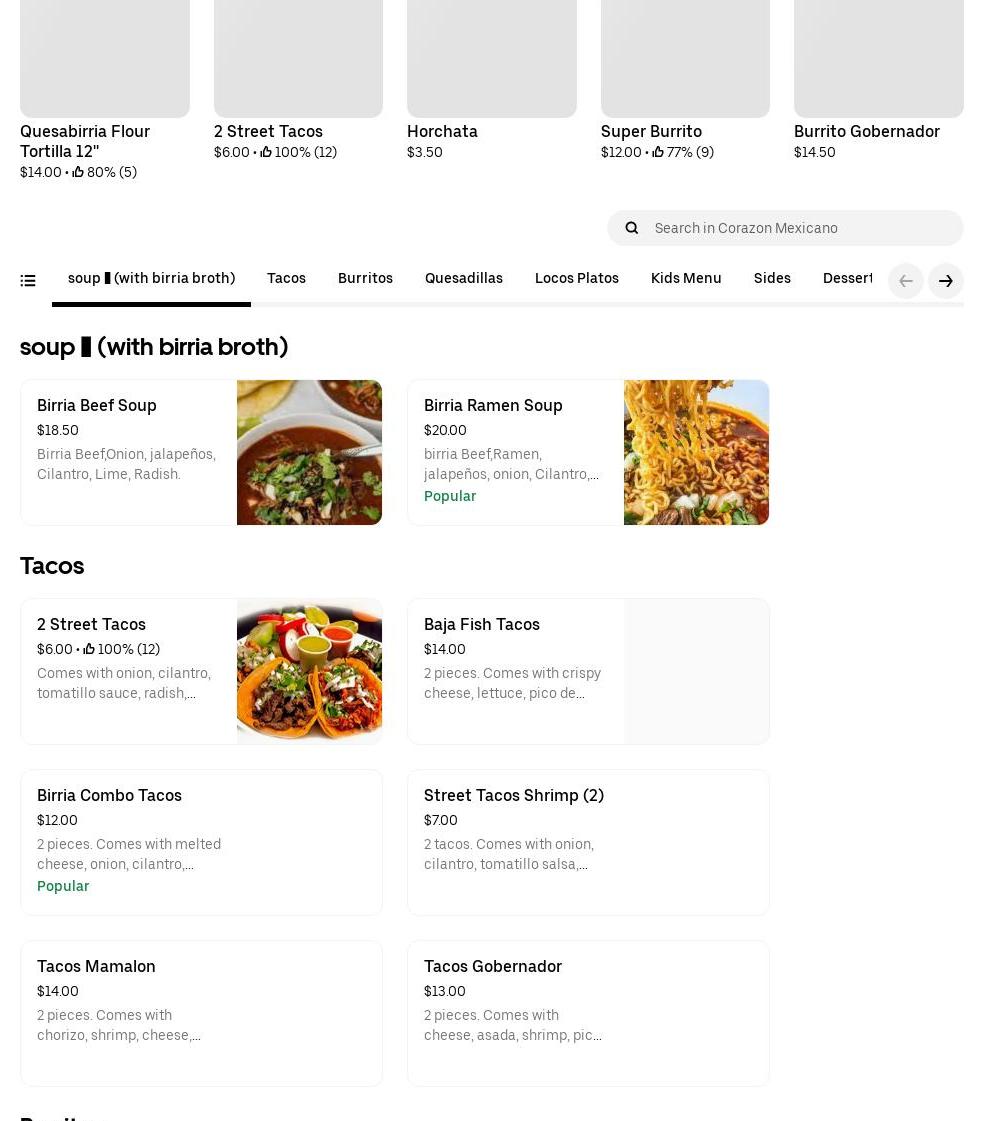Click thumbs-up icon in featured 2 Street Tacos
The image size is (984, 1121).
pos(265,152)
